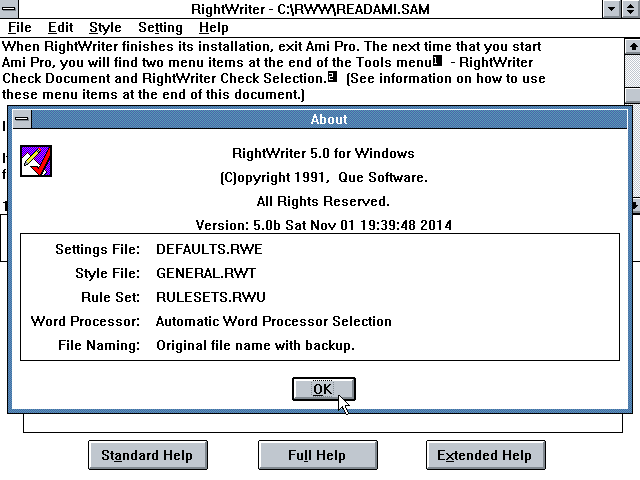Viewport: 640px width, 480px height.
Task: Click the "RightWriter 5.0 for Windows" heading
Action: [323, 153]
